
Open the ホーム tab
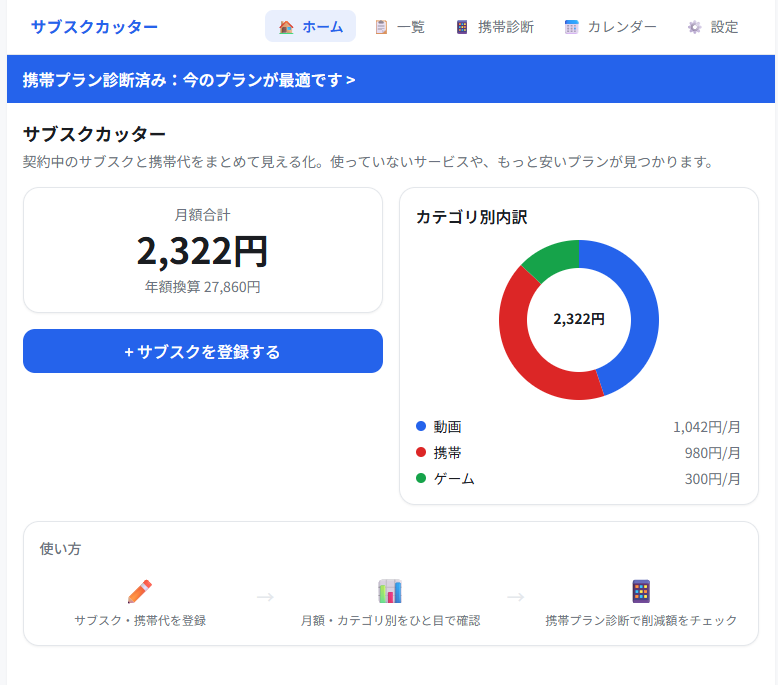tap(310, 26)
